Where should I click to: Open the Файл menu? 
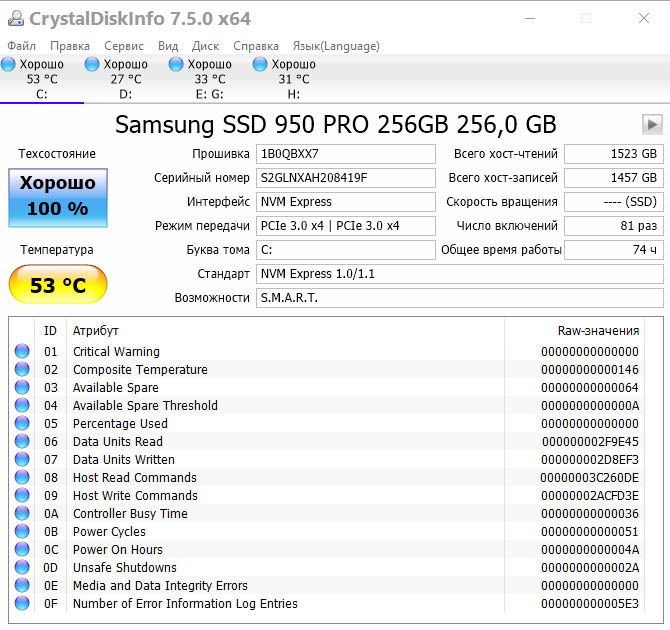click(x=21, y=46)
